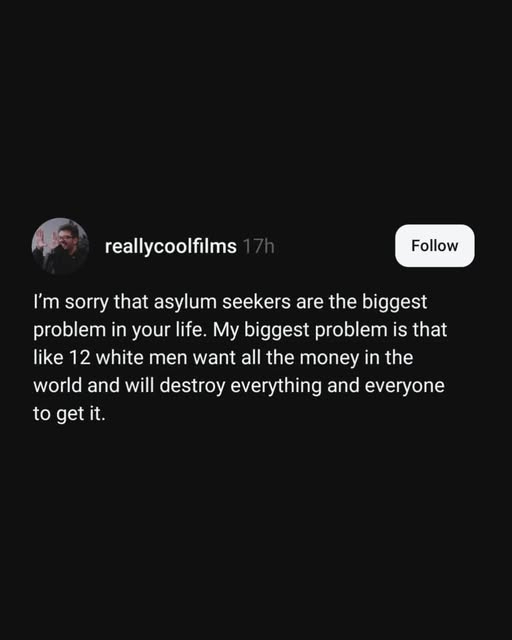Click the last line "to get it."
512x640 pixels.
[69, 413]
